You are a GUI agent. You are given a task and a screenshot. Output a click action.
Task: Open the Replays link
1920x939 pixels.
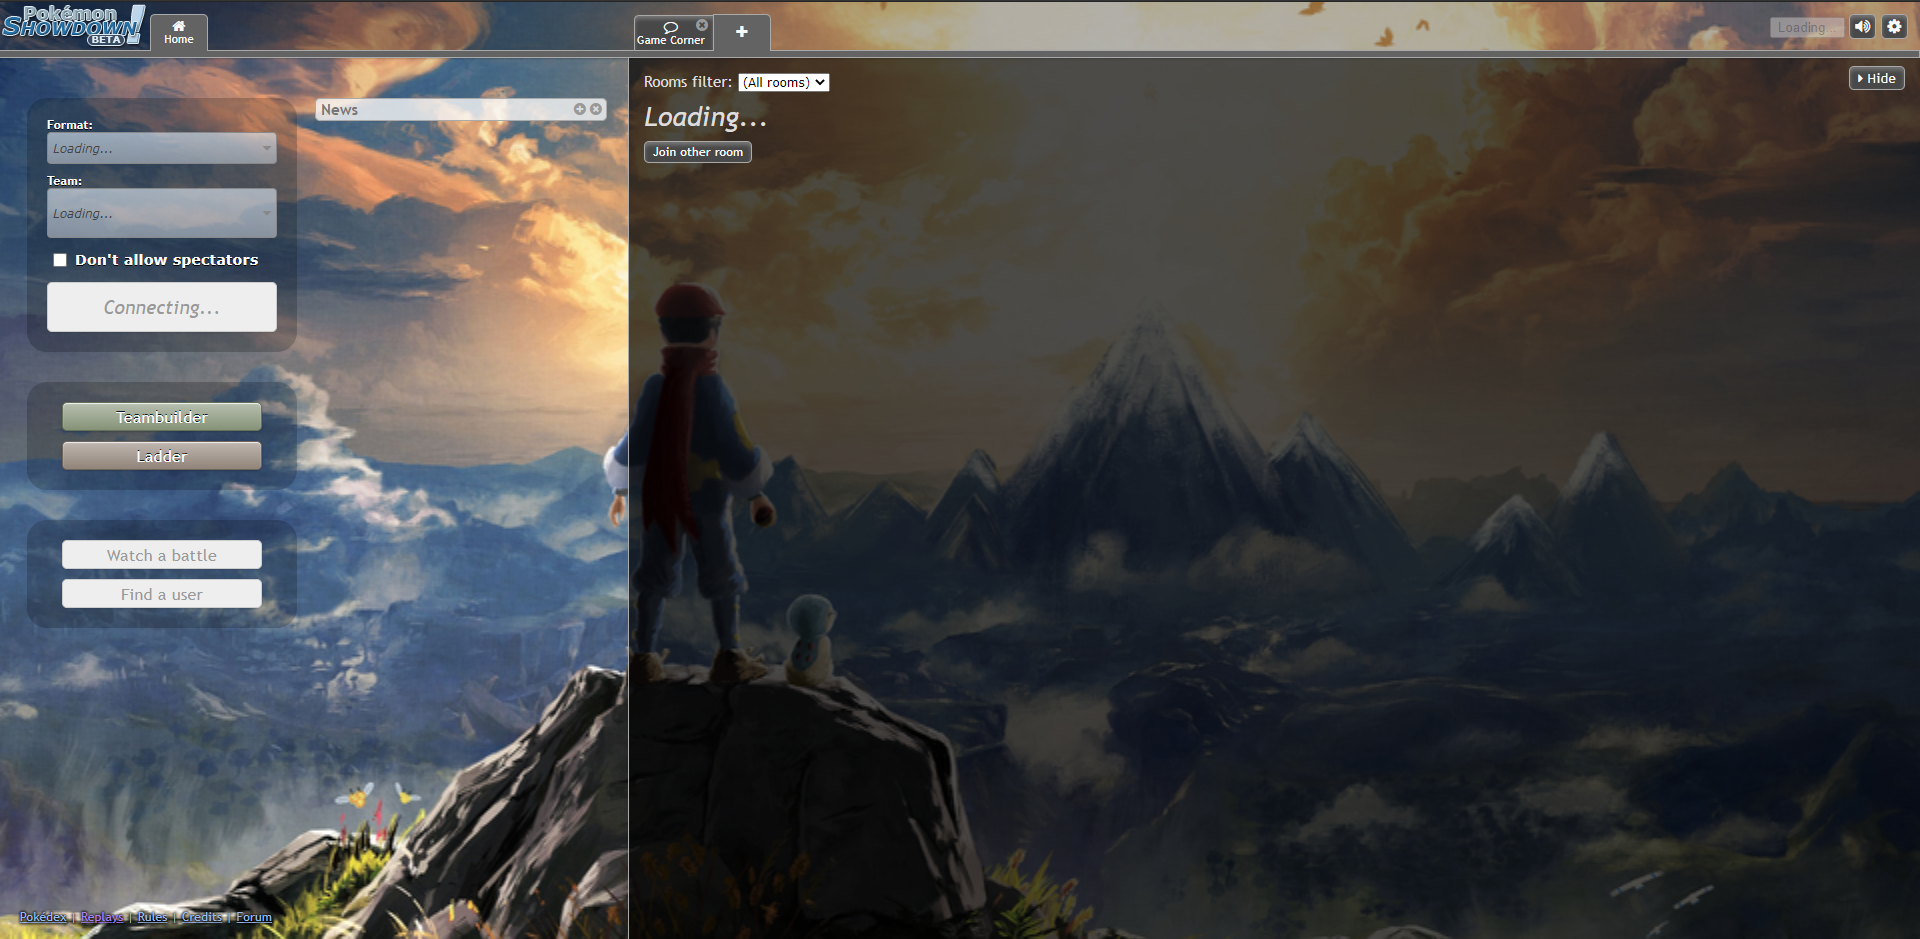(x=102, y=917)
